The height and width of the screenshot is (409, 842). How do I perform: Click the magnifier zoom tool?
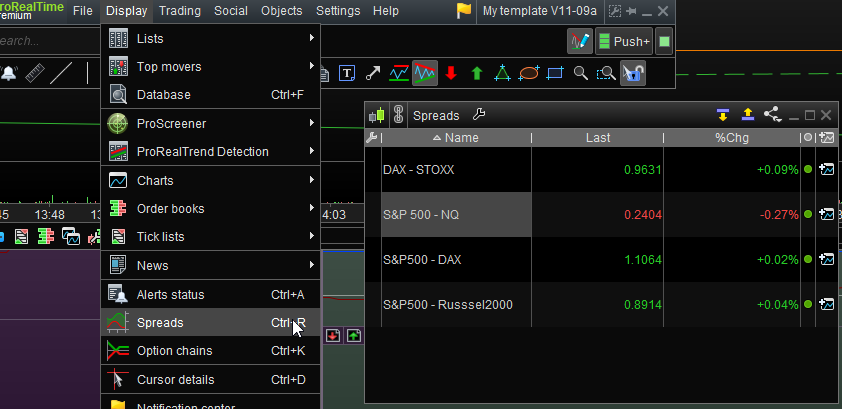click(580, 73)
